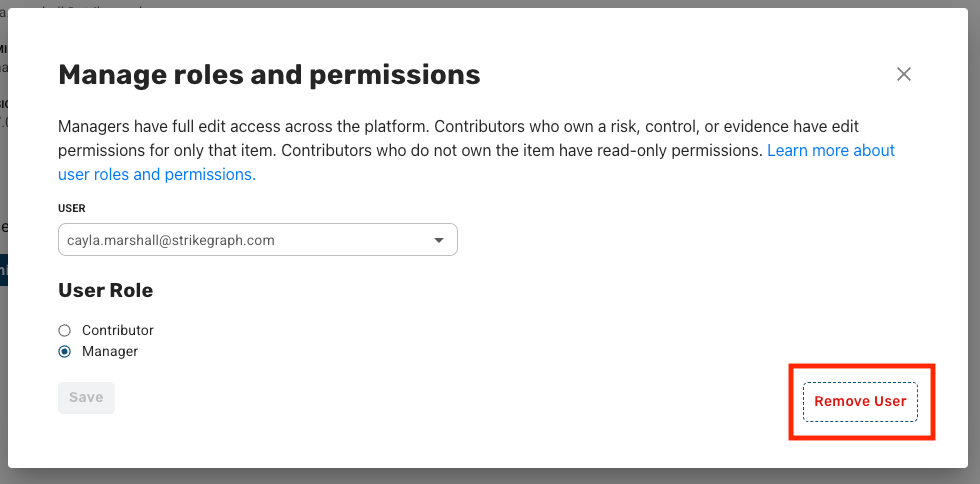This screenshot has width=980, height=484.
Task: Click the Manager role label text
Action: click(x=110, y=351)
